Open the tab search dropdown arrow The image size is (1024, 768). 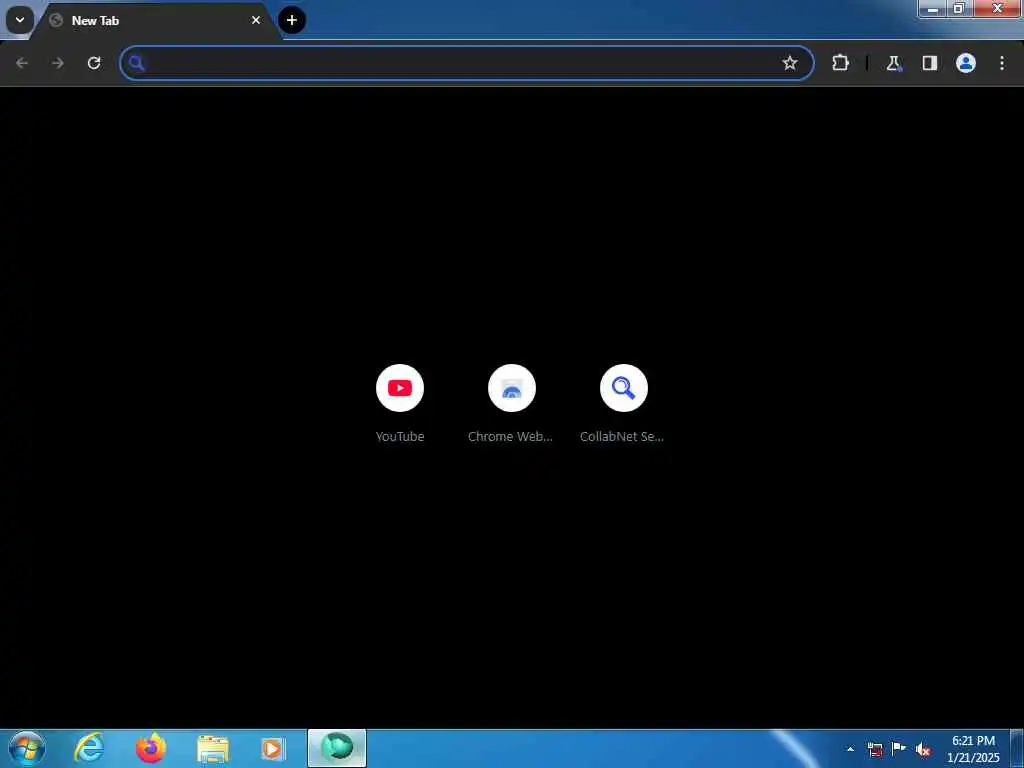[x=20, y=20]
